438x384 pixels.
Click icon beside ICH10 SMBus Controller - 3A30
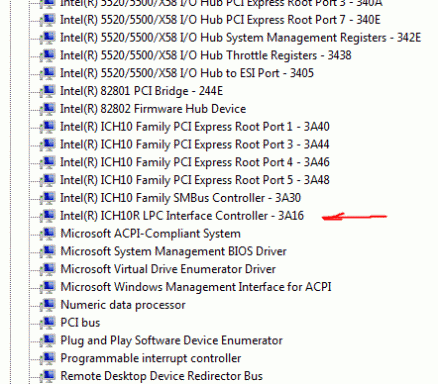pos(48,198)
